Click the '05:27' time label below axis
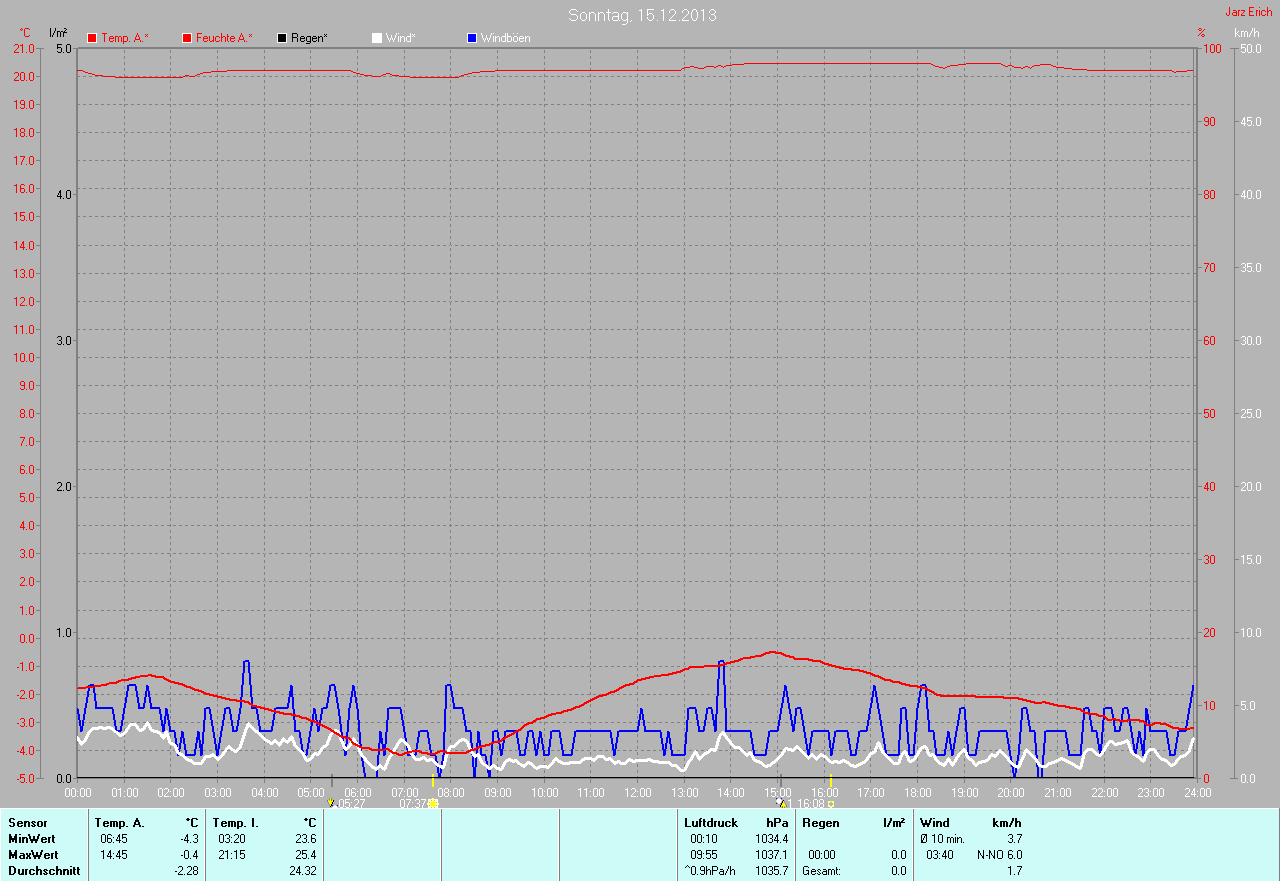 352,803
